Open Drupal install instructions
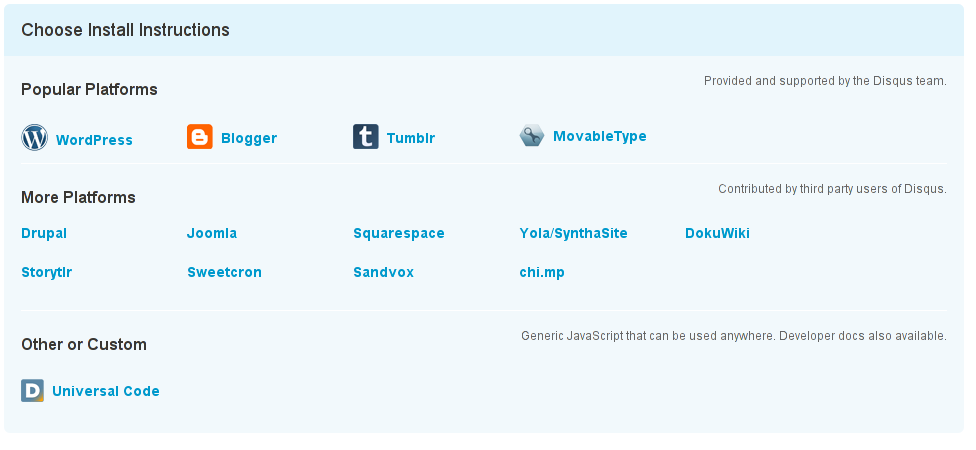976x450 pixels. pos(44,234)
